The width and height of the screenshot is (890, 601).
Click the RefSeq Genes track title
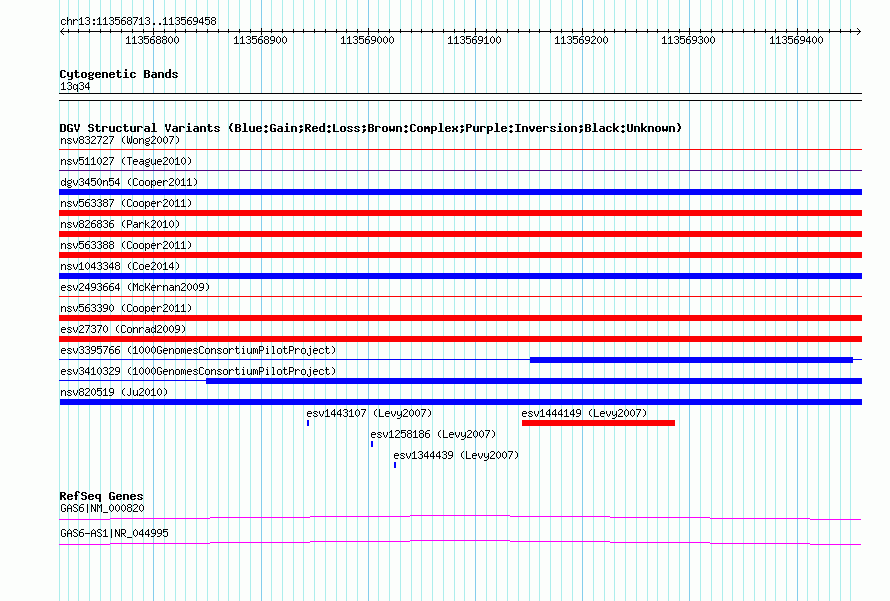(x=101, y=496)
